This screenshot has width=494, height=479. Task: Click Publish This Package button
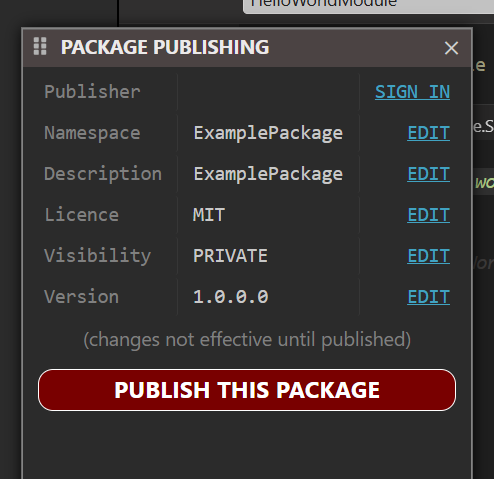coord(247,390)
